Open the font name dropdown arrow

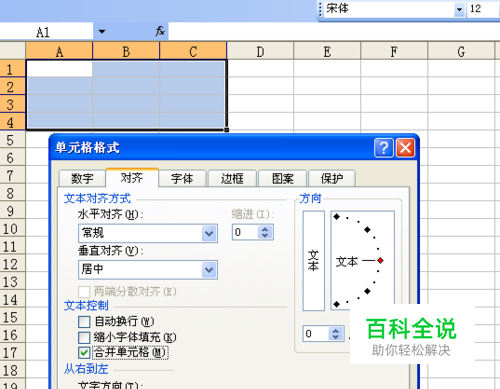tap(459, 10)
